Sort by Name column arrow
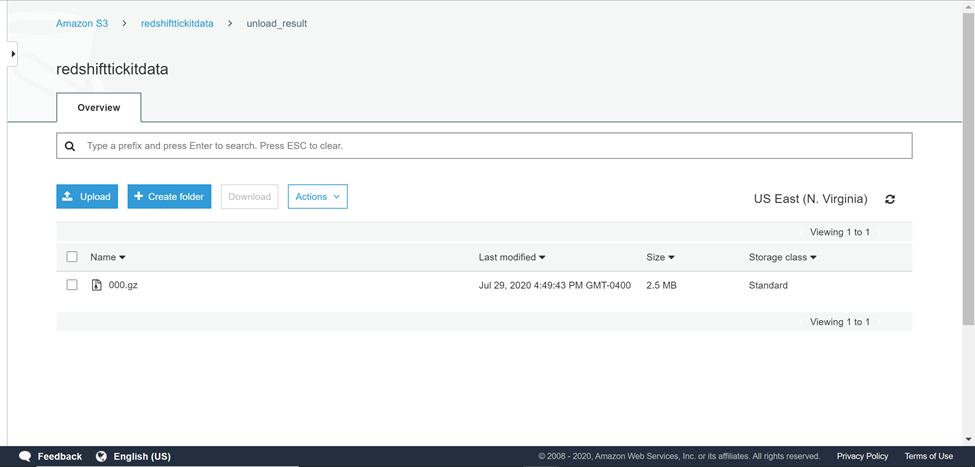This screenshot has height=467, width=975. [122, 257]
